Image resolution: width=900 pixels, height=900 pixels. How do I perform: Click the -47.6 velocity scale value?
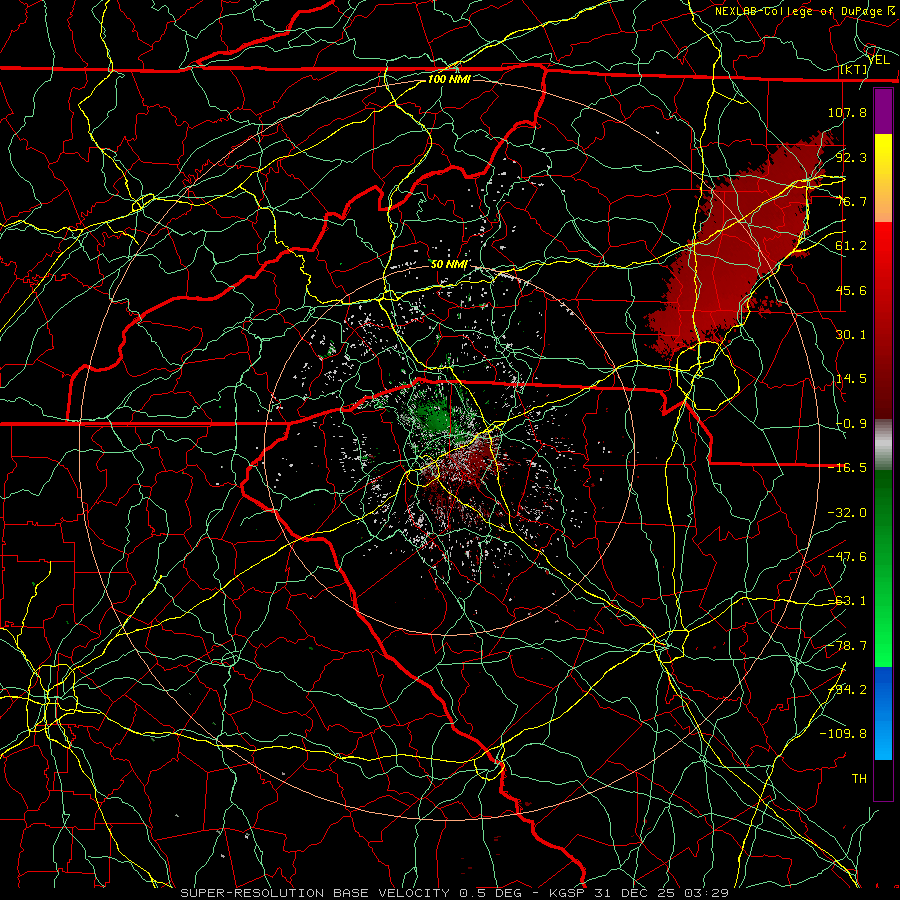click(847, 556)
